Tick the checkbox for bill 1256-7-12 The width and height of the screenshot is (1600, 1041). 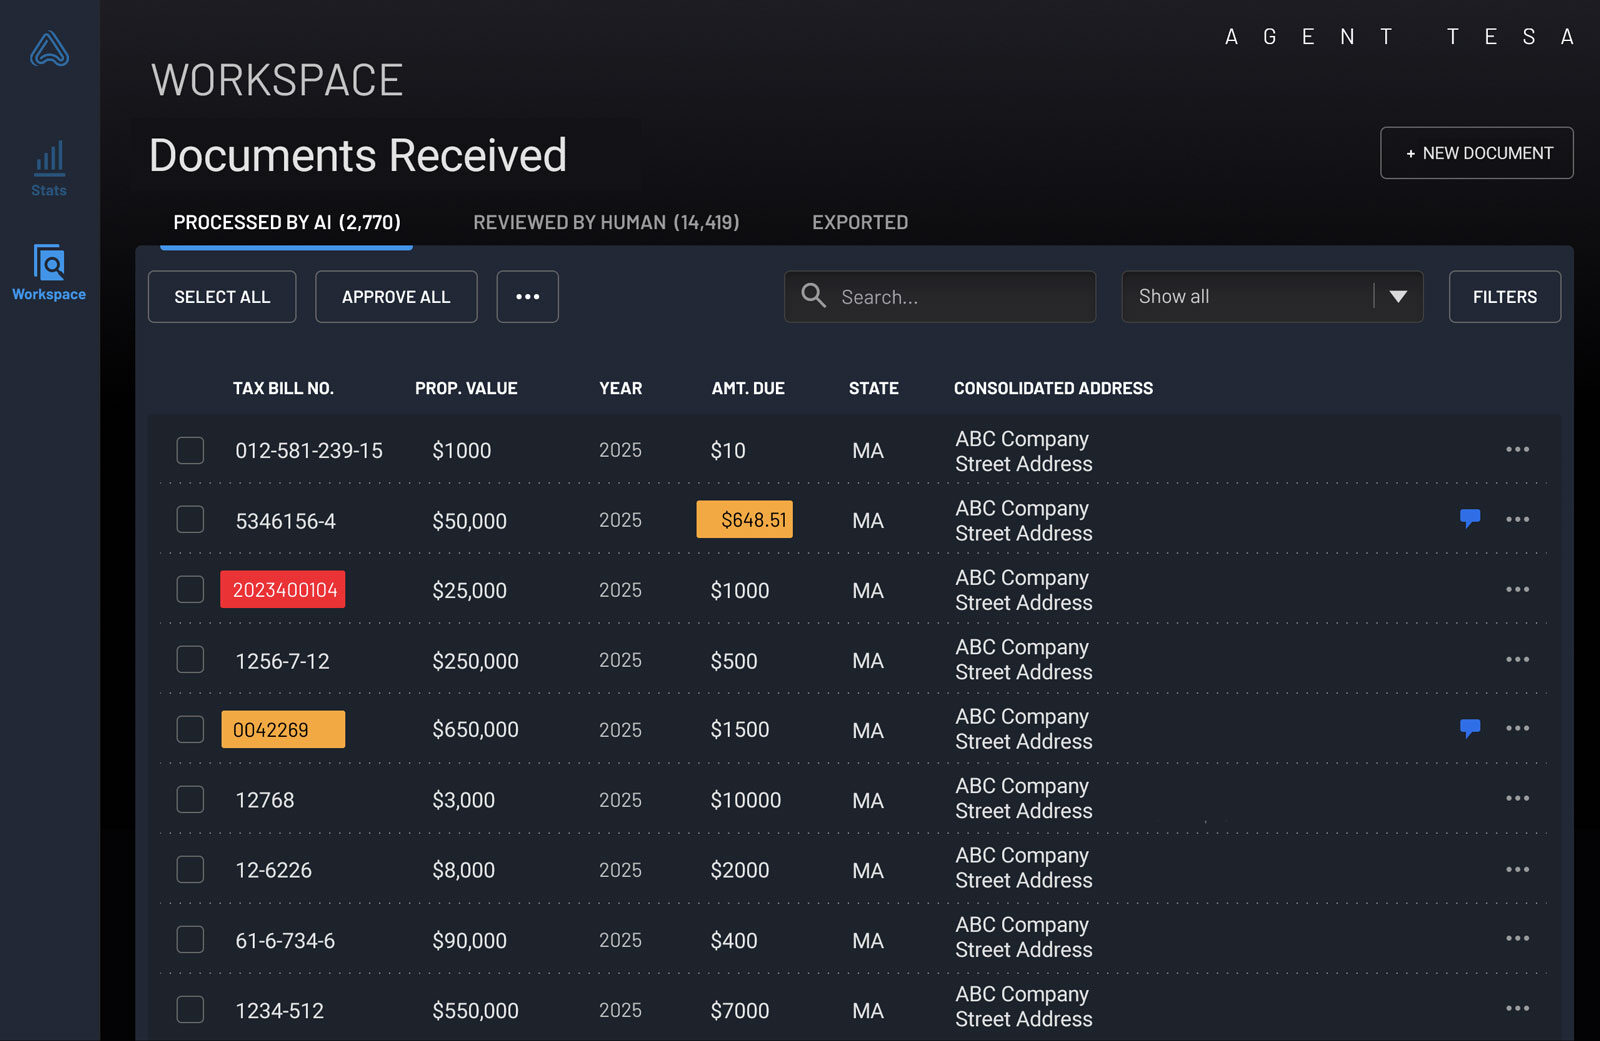coord(190,660)
